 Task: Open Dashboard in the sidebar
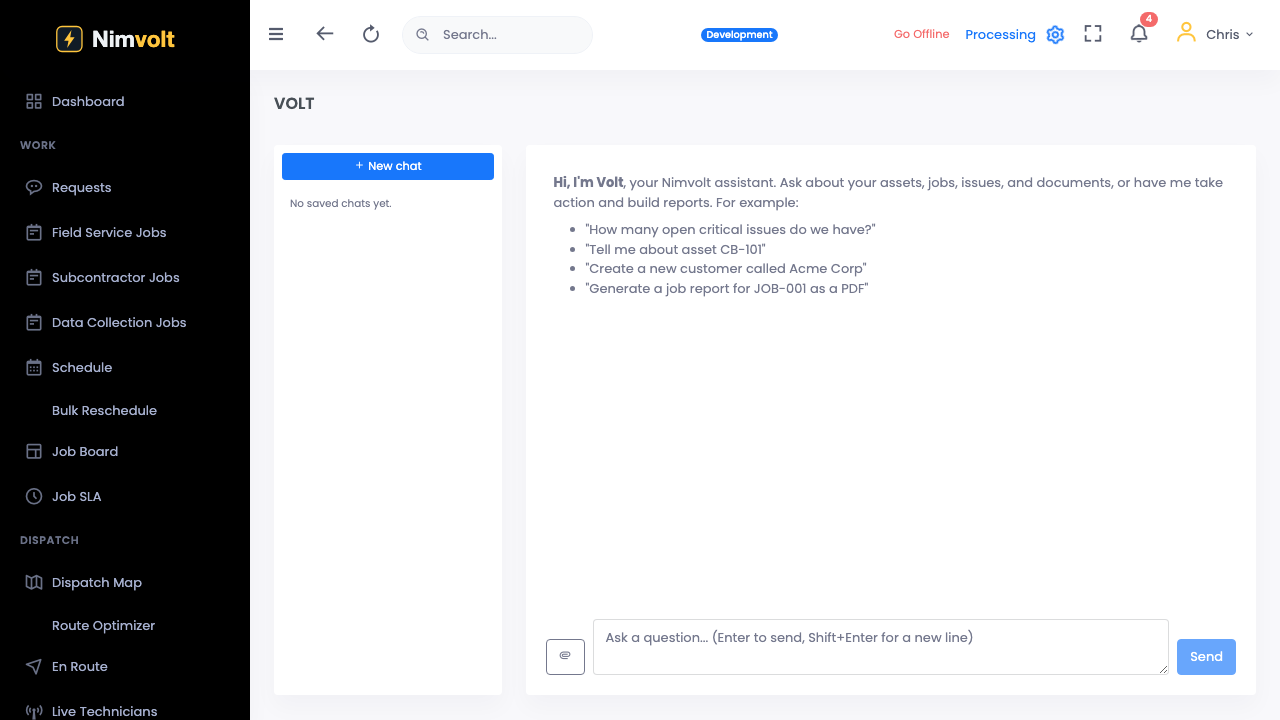tap(88, 101)
